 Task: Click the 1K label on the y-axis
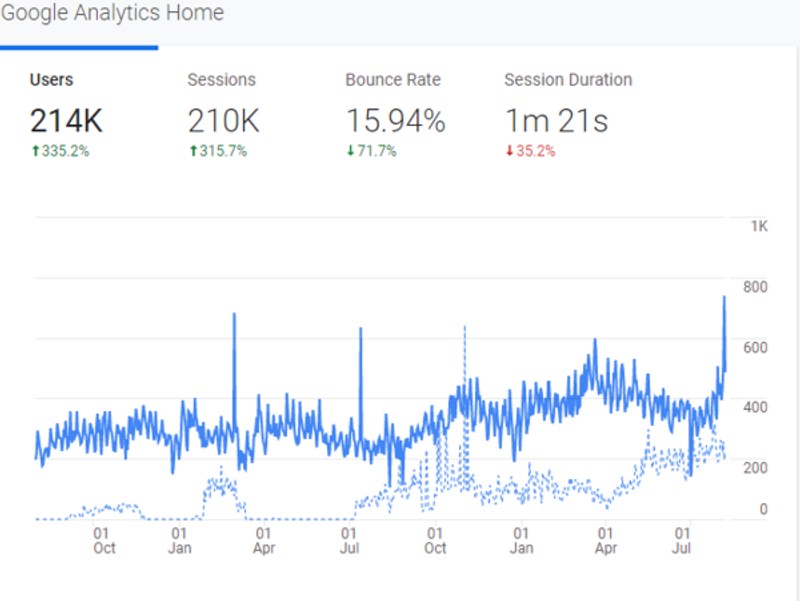pos(759,227)
